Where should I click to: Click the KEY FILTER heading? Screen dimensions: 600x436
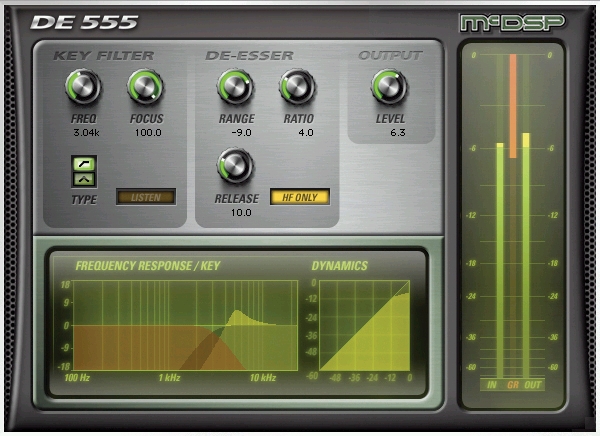103,56
